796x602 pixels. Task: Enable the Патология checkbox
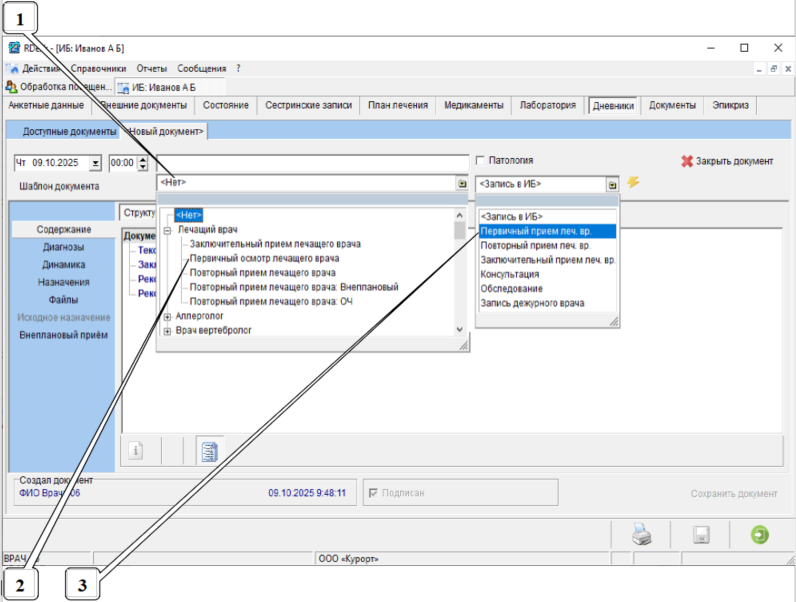[481, 160]
